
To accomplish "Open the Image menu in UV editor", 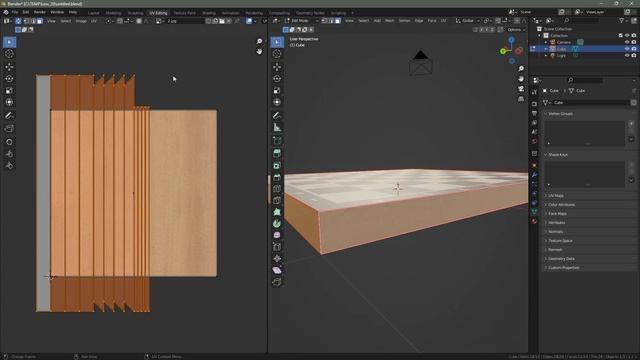I will coord(81,21).
